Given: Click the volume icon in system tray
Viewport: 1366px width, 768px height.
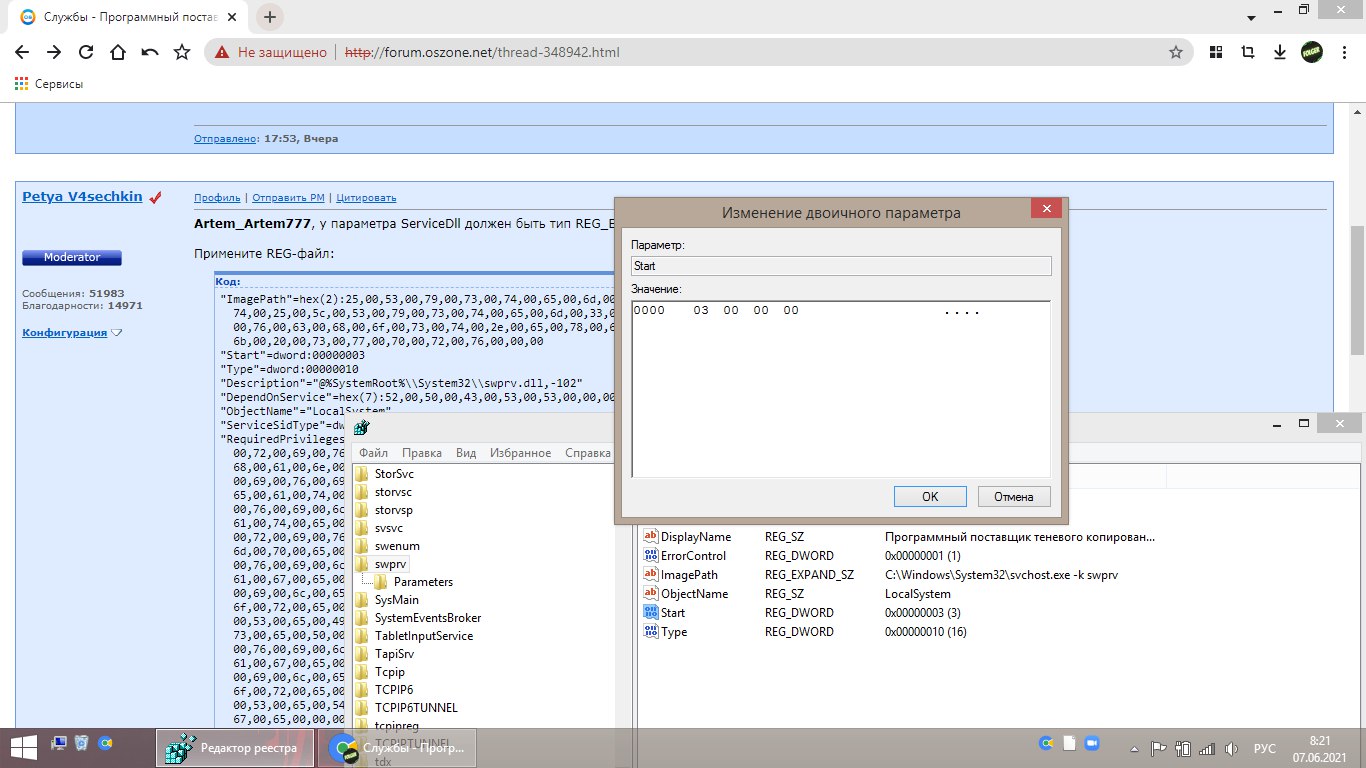Looking at the screenshot, I should tap(1229, 748).
